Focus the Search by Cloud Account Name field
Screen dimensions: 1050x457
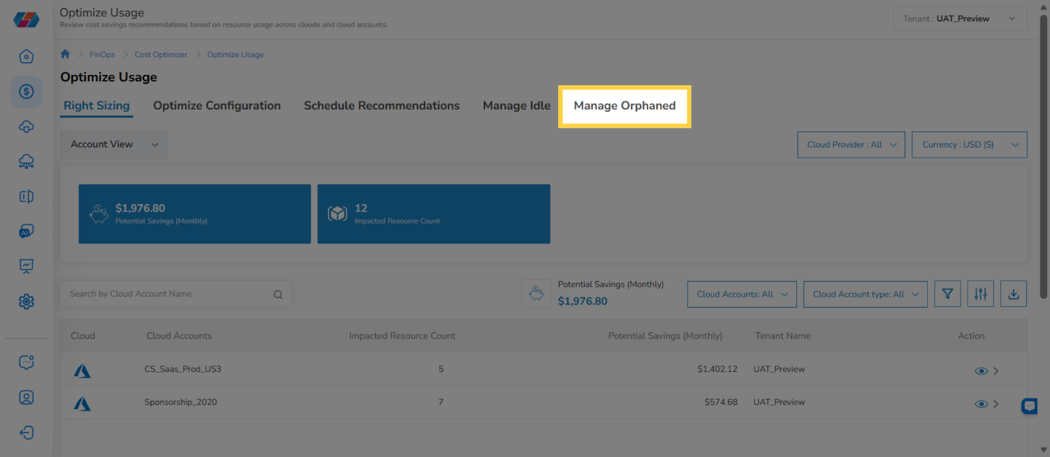[x=175, y=294]
